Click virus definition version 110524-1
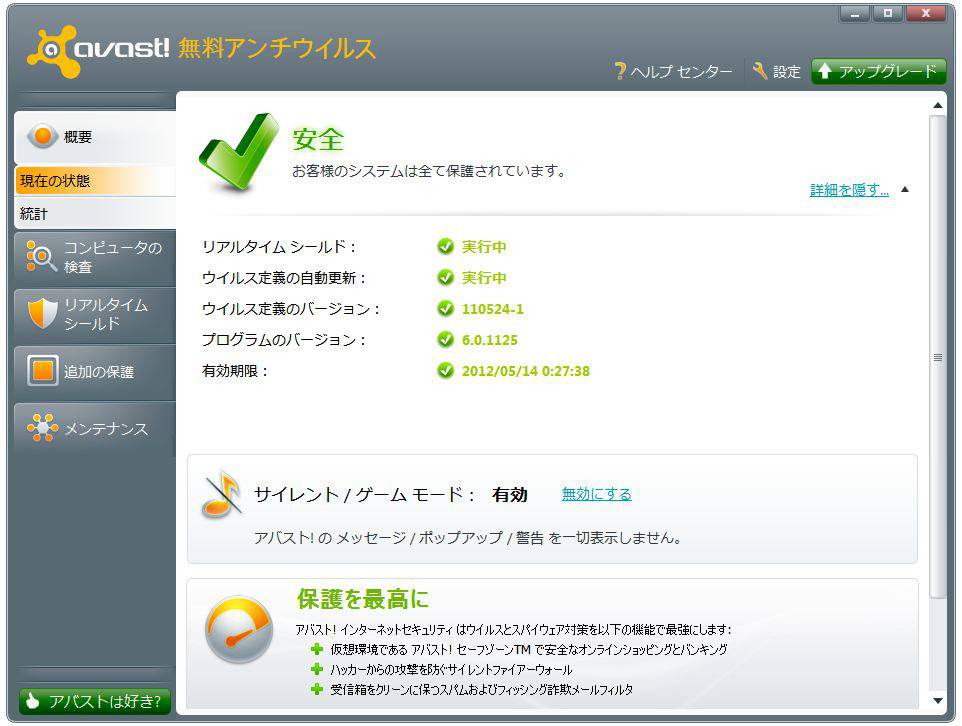 coord(493,309)
